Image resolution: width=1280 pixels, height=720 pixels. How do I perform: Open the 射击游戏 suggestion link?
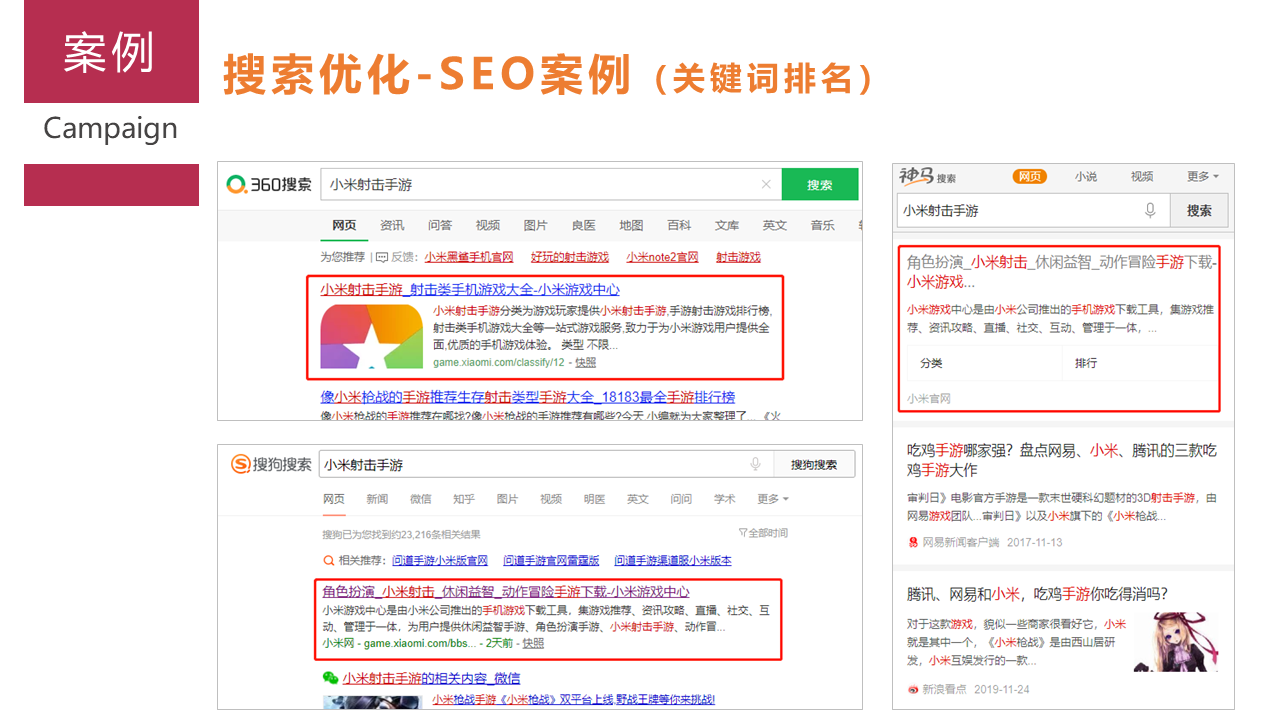click(738, 257)
